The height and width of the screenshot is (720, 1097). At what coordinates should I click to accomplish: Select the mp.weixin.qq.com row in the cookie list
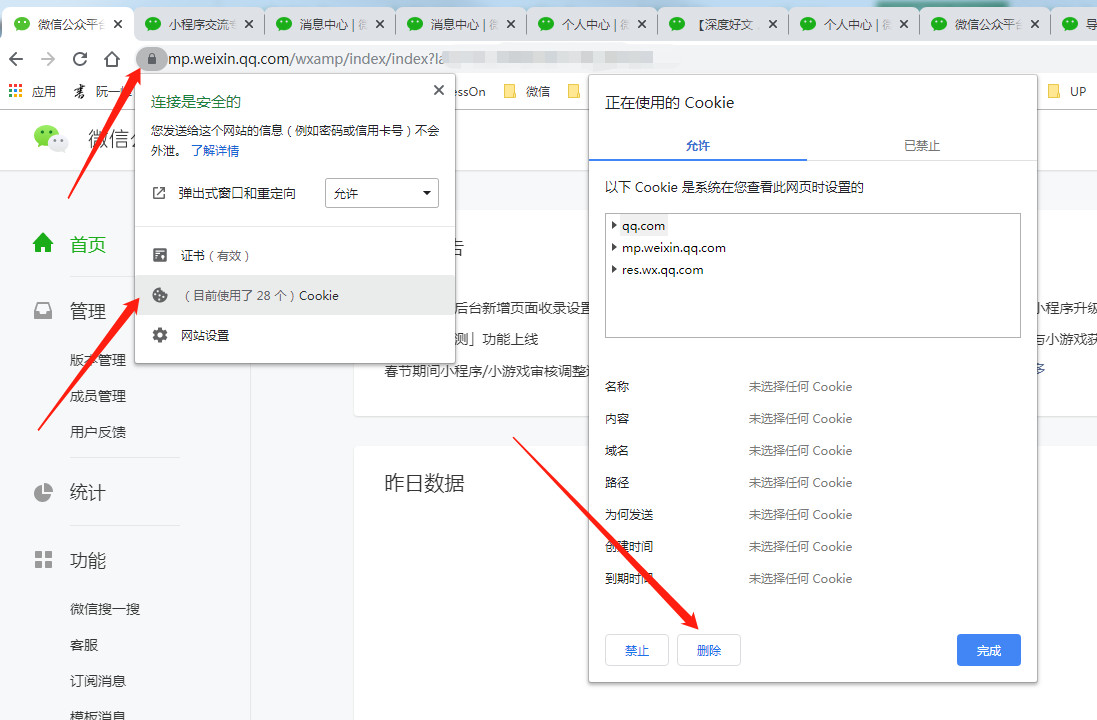coord(673,247)
